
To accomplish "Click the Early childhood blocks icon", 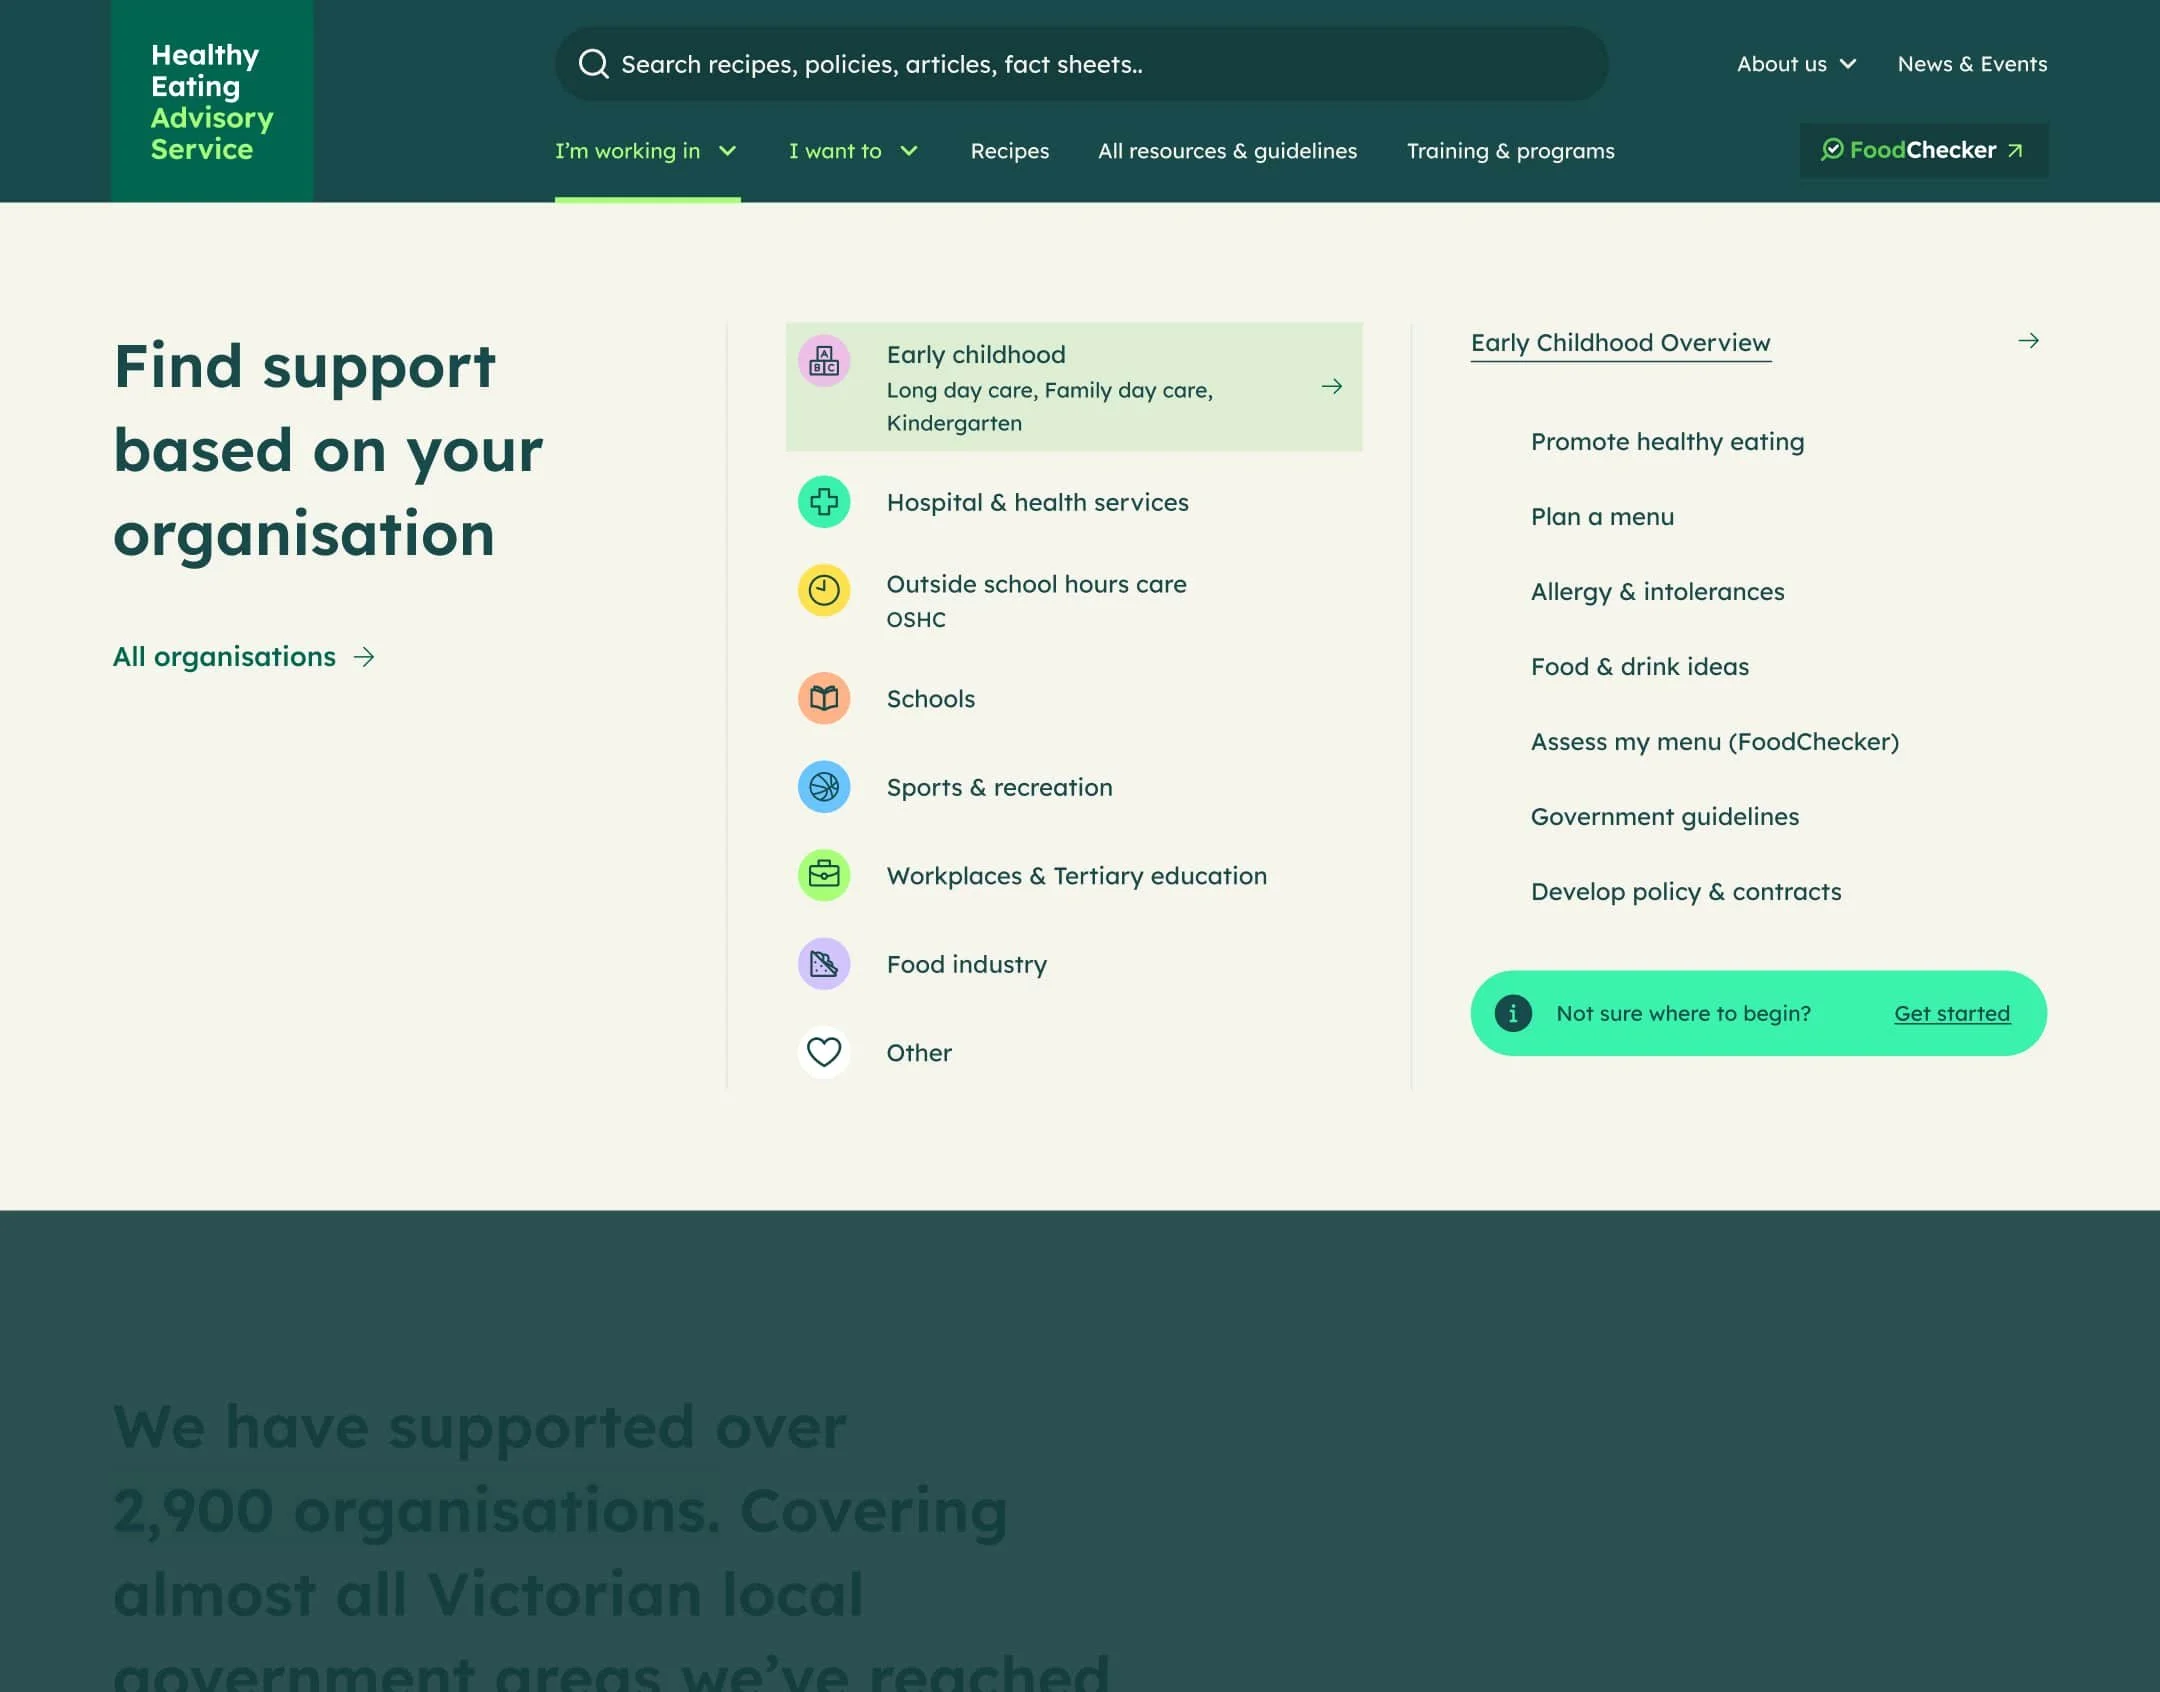I will tap(823, 361).
